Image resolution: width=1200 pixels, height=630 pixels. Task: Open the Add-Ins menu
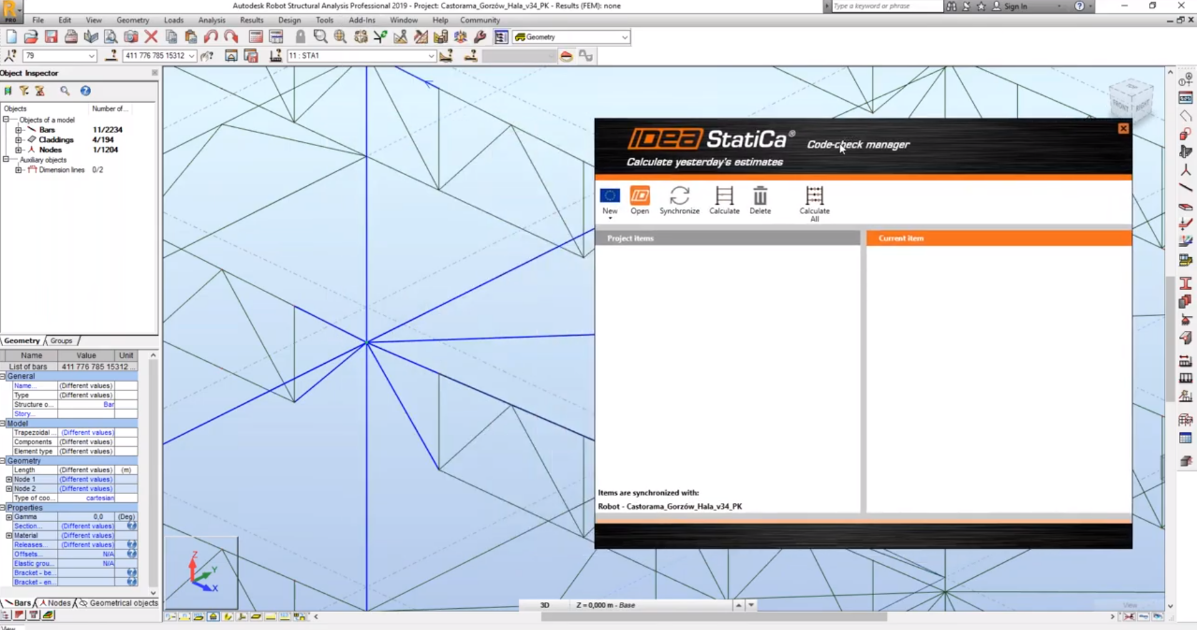click(x=362, y=20)
